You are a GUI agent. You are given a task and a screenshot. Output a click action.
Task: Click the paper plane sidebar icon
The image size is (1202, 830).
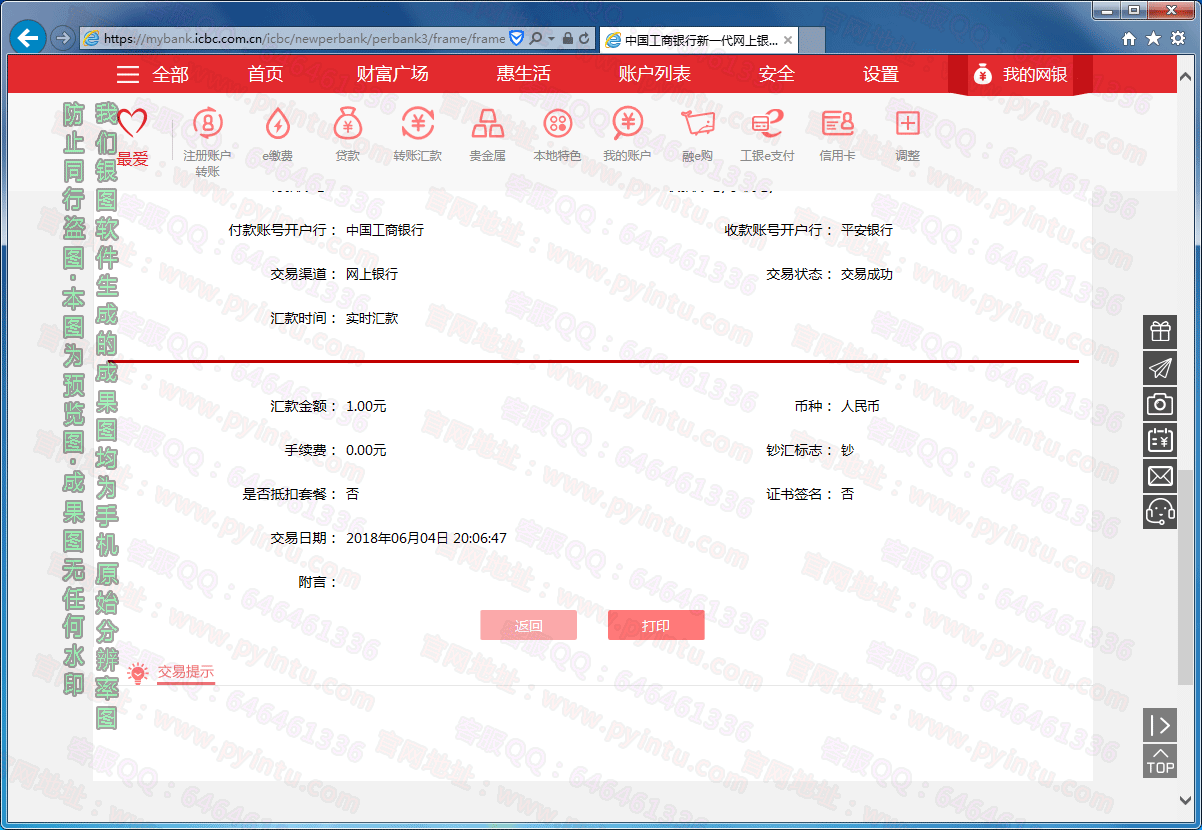pyautogui.click(x=1160, y=368)
